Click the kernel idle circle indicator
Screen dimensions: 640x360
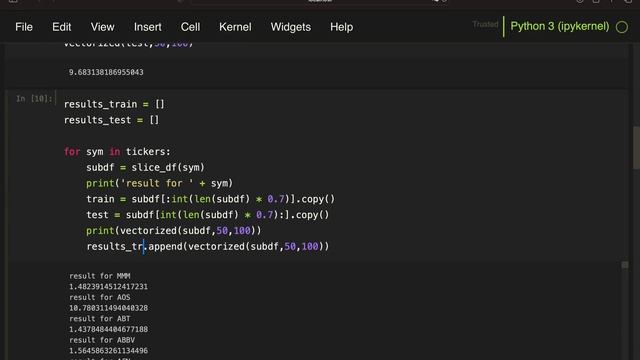coord(622,27)
